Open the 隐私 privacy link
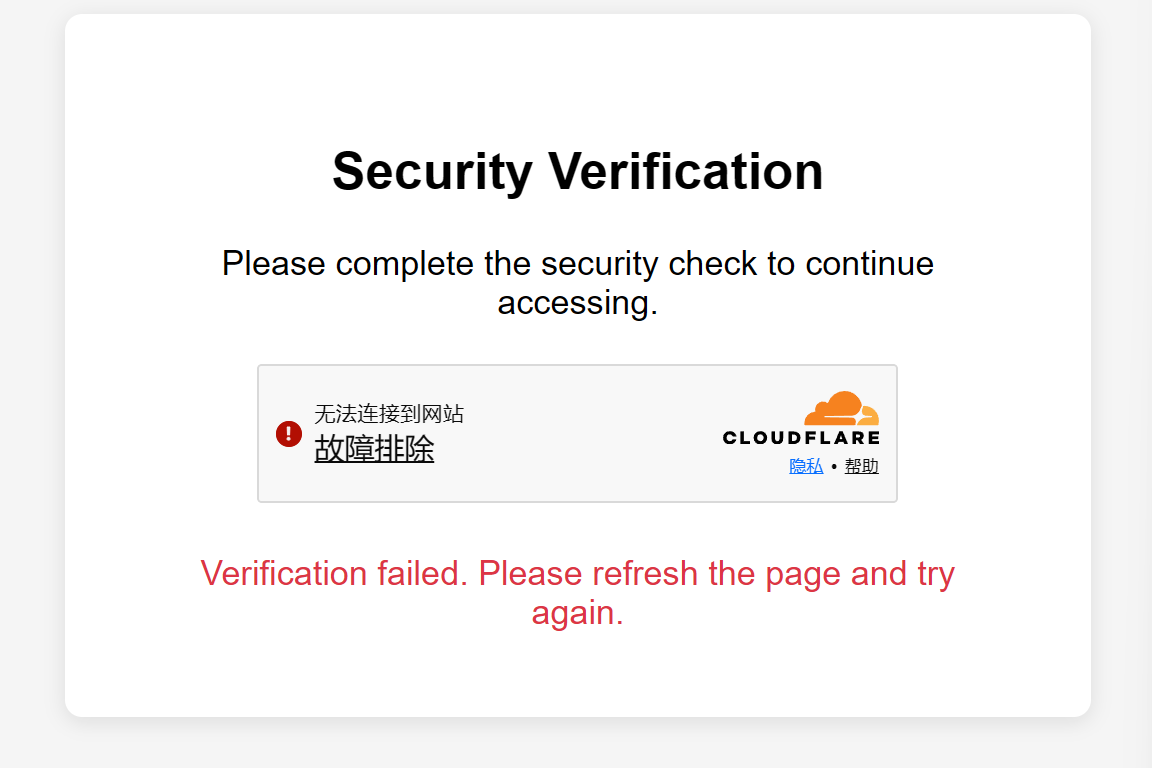Image resolution: width=1152 pixels, height=768 pixels. (806, 466)
